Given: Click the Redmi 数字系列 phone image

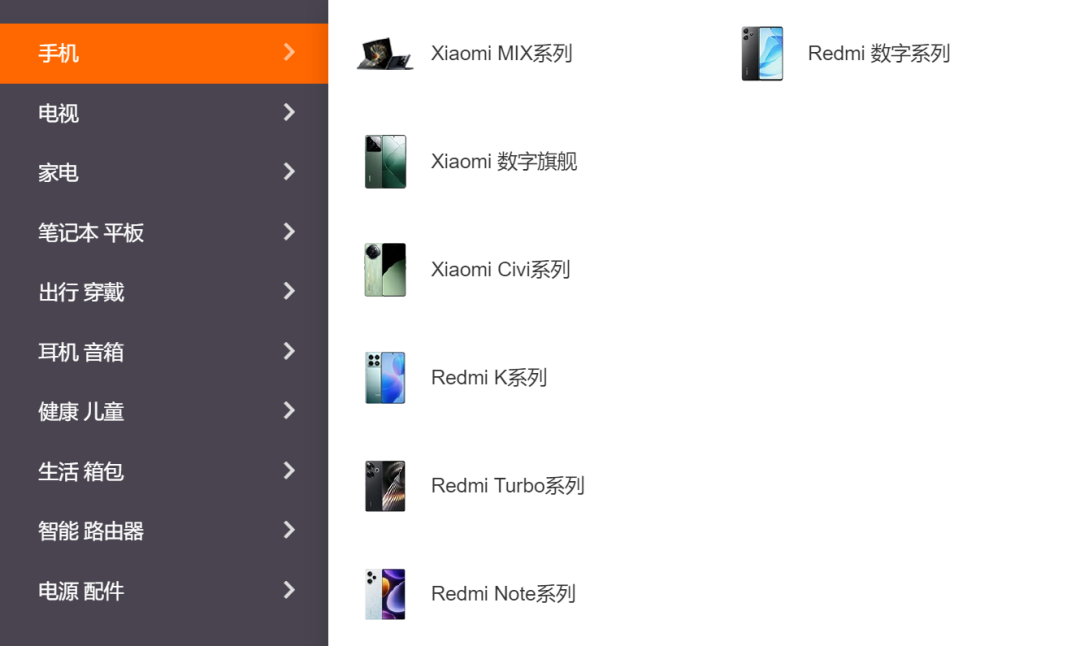Looking at the screenshot, I should (762, 54).
